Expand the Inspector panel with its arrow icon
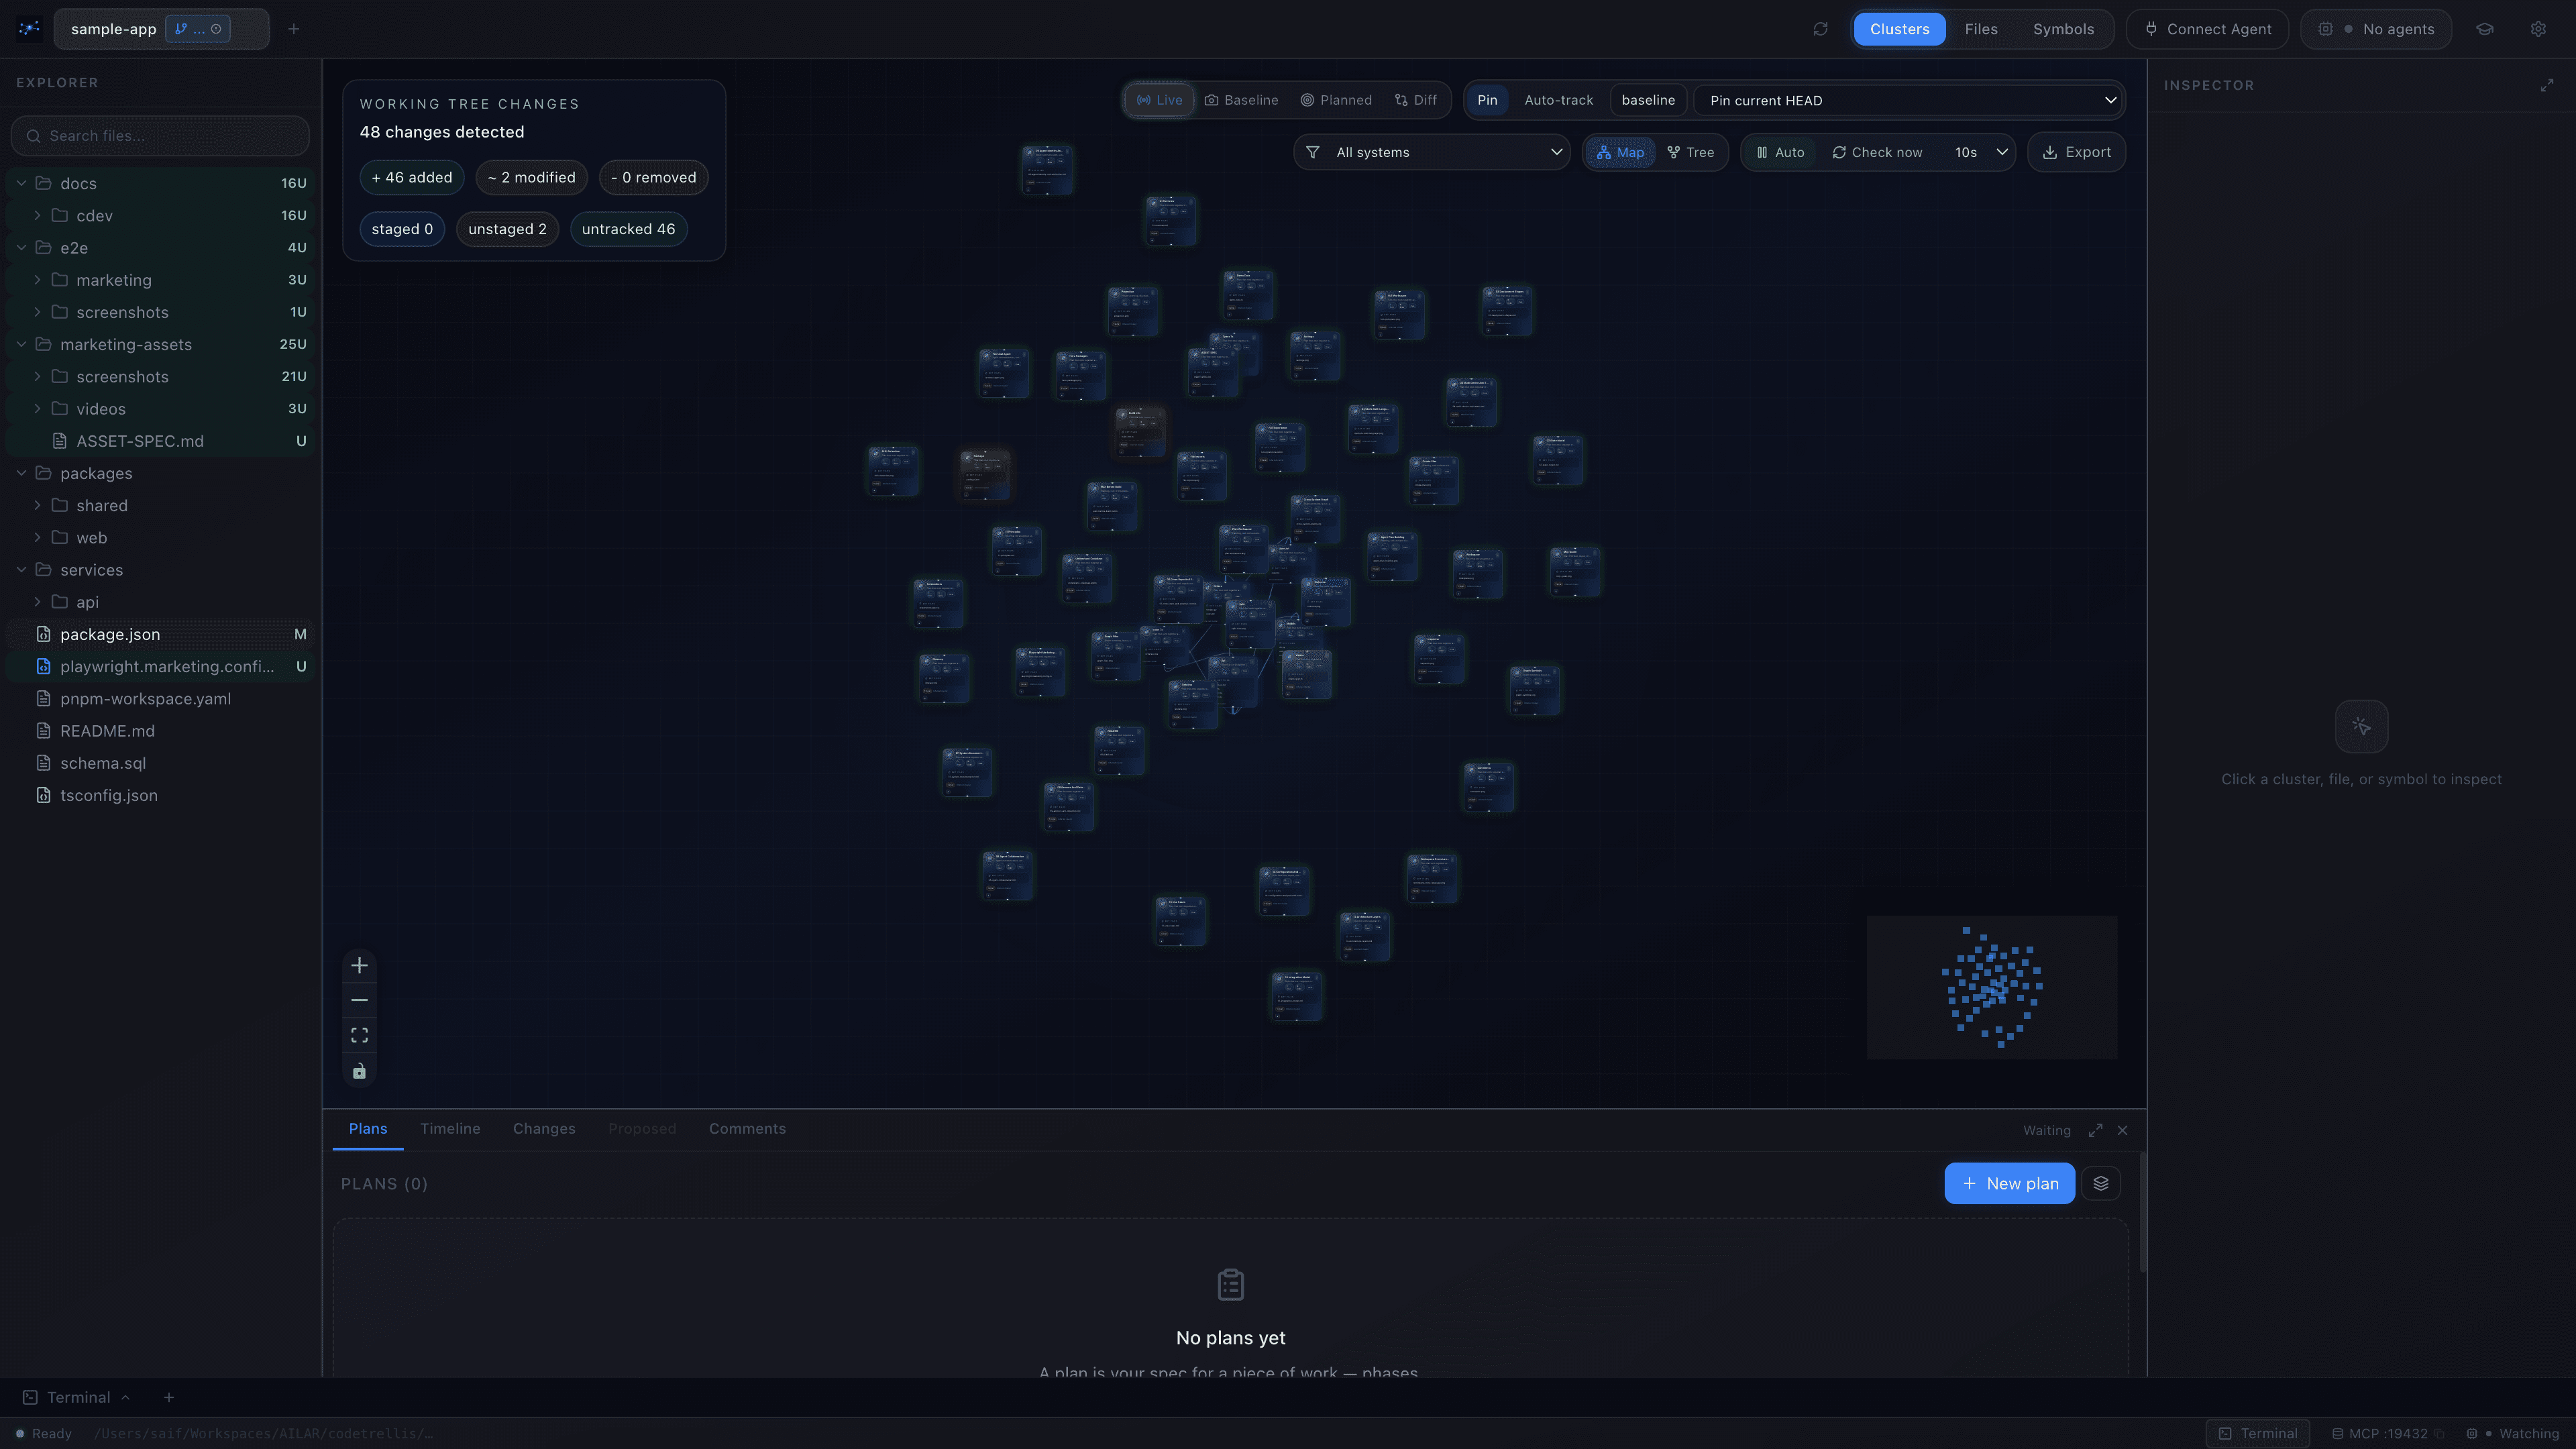The height and width of the screenshot is (1449, 2576). pos(2547,86)
